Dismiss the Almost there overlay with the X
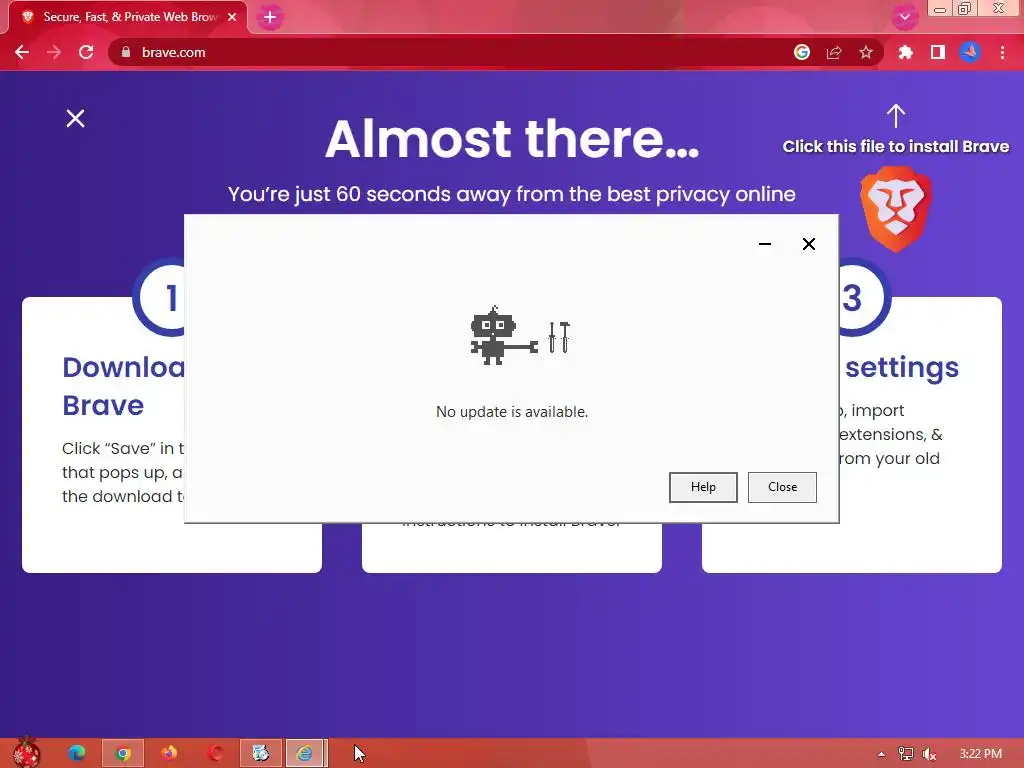 coord(76,118)
